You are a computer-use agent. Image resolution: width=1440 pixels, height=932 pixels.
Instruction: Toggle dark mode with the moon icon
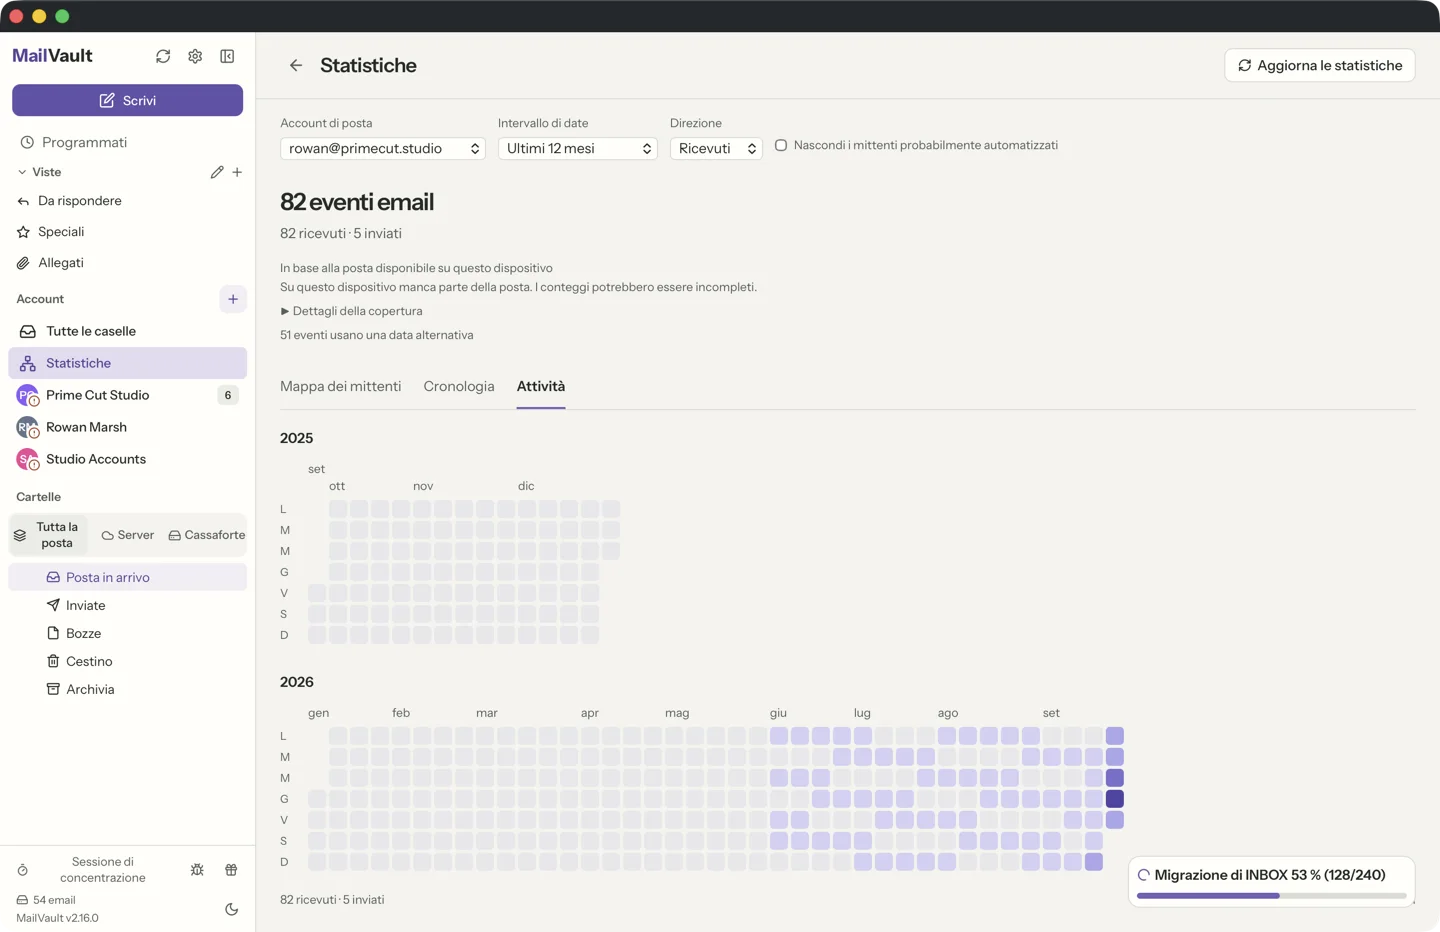[231, 909]
